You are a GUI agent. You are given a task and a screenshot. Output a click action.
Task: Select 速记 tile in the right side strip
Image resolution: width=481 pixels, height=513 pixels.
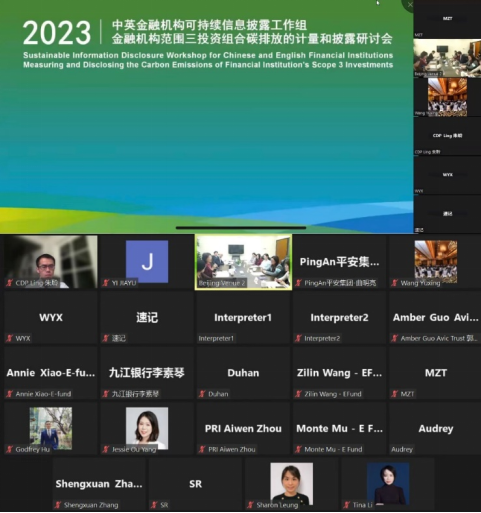[447, 214]
